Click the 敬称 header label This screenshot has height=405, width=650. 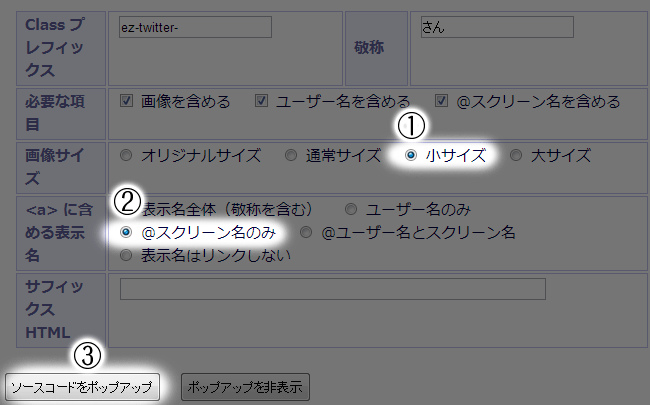[x=369, y=48]
